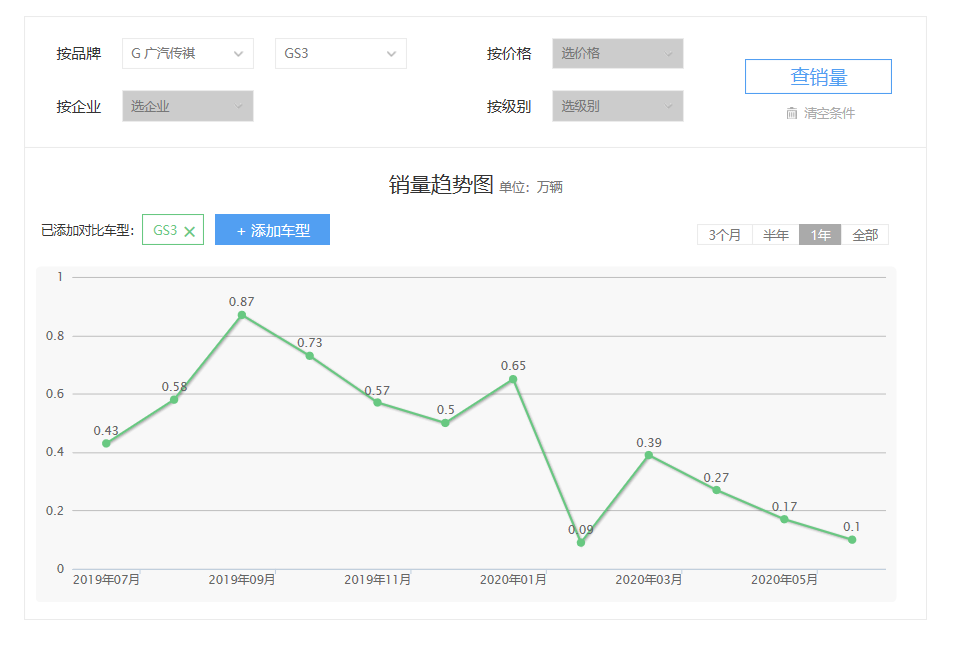Remove GS3 comparison tag via its X icon
Screen dimensions: 953x648
tap(190, 229)
